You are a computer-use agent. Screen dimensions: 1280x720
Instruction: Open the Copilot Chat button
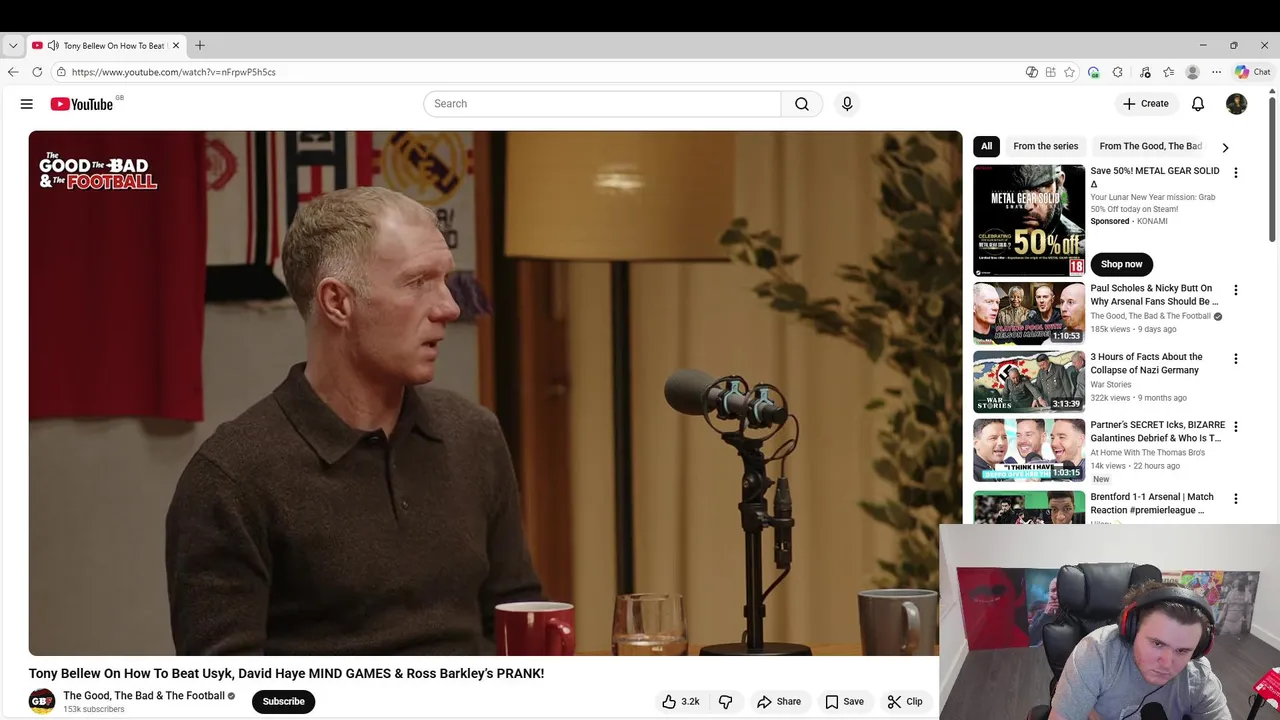1252,72
